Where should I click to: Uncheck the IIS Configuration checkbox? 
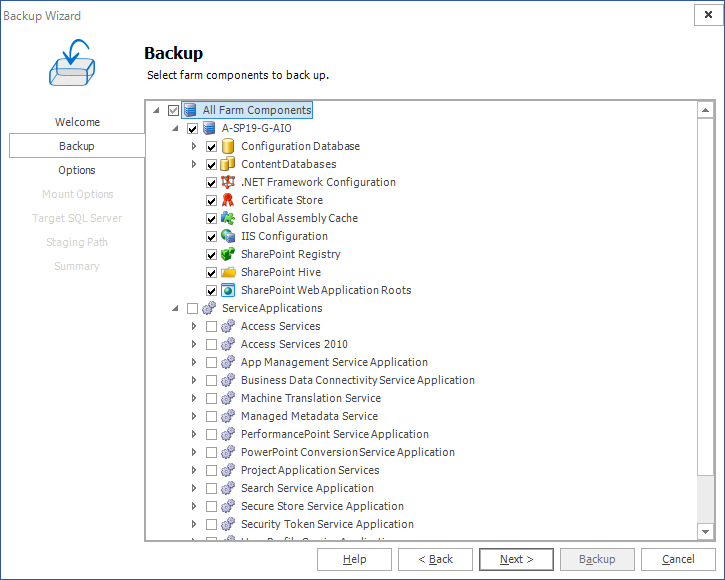211,237
